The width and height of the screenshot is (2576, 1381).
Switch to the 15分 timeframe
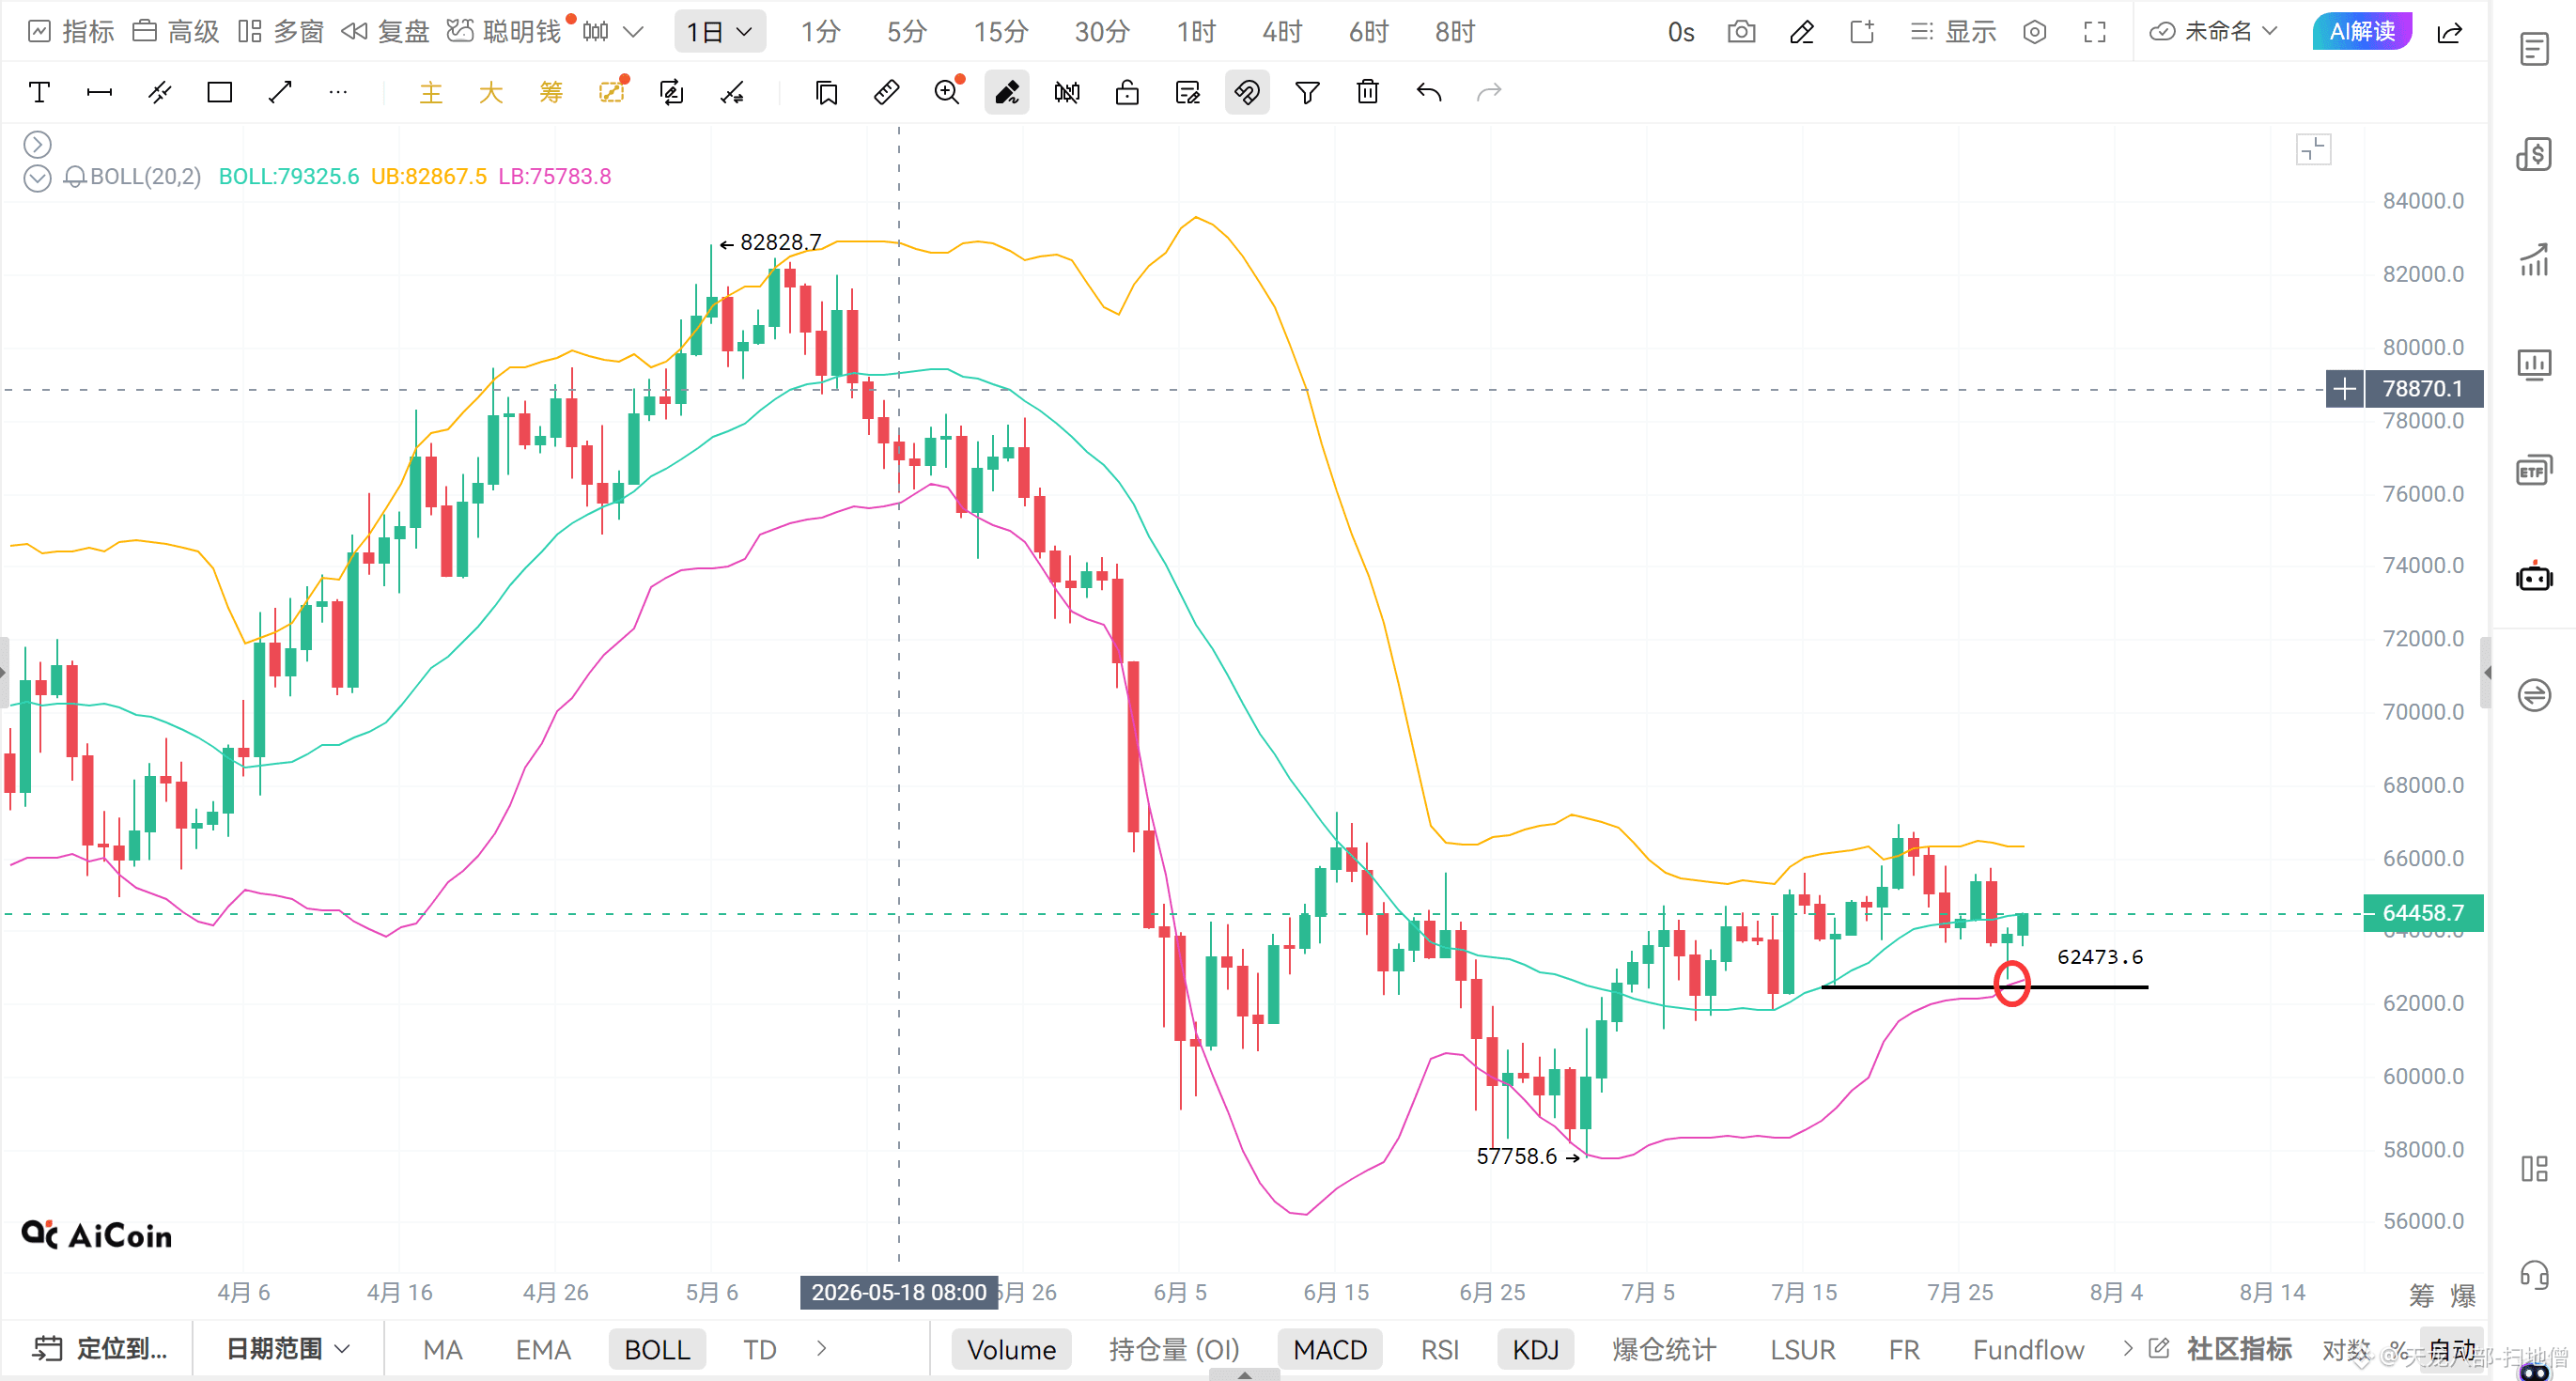(1001, 32)
